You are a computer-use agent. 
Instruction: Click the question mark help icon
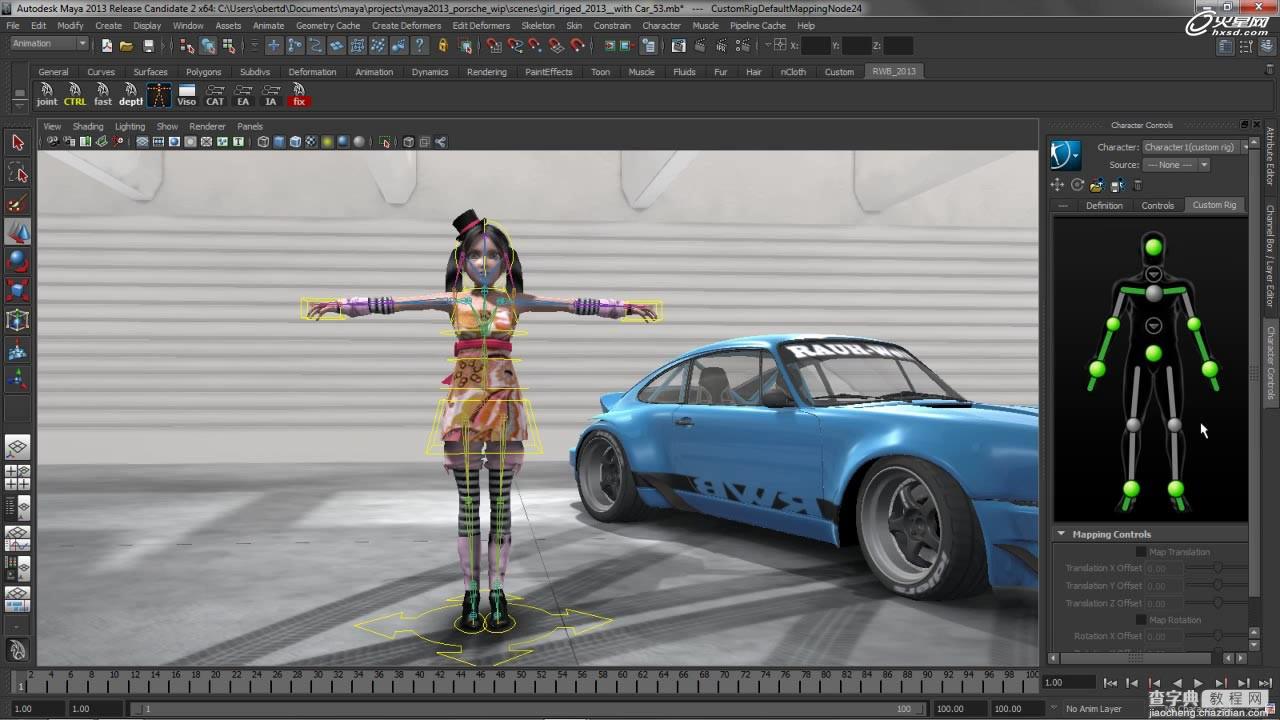pyautogui.click(x=419, y=45)
